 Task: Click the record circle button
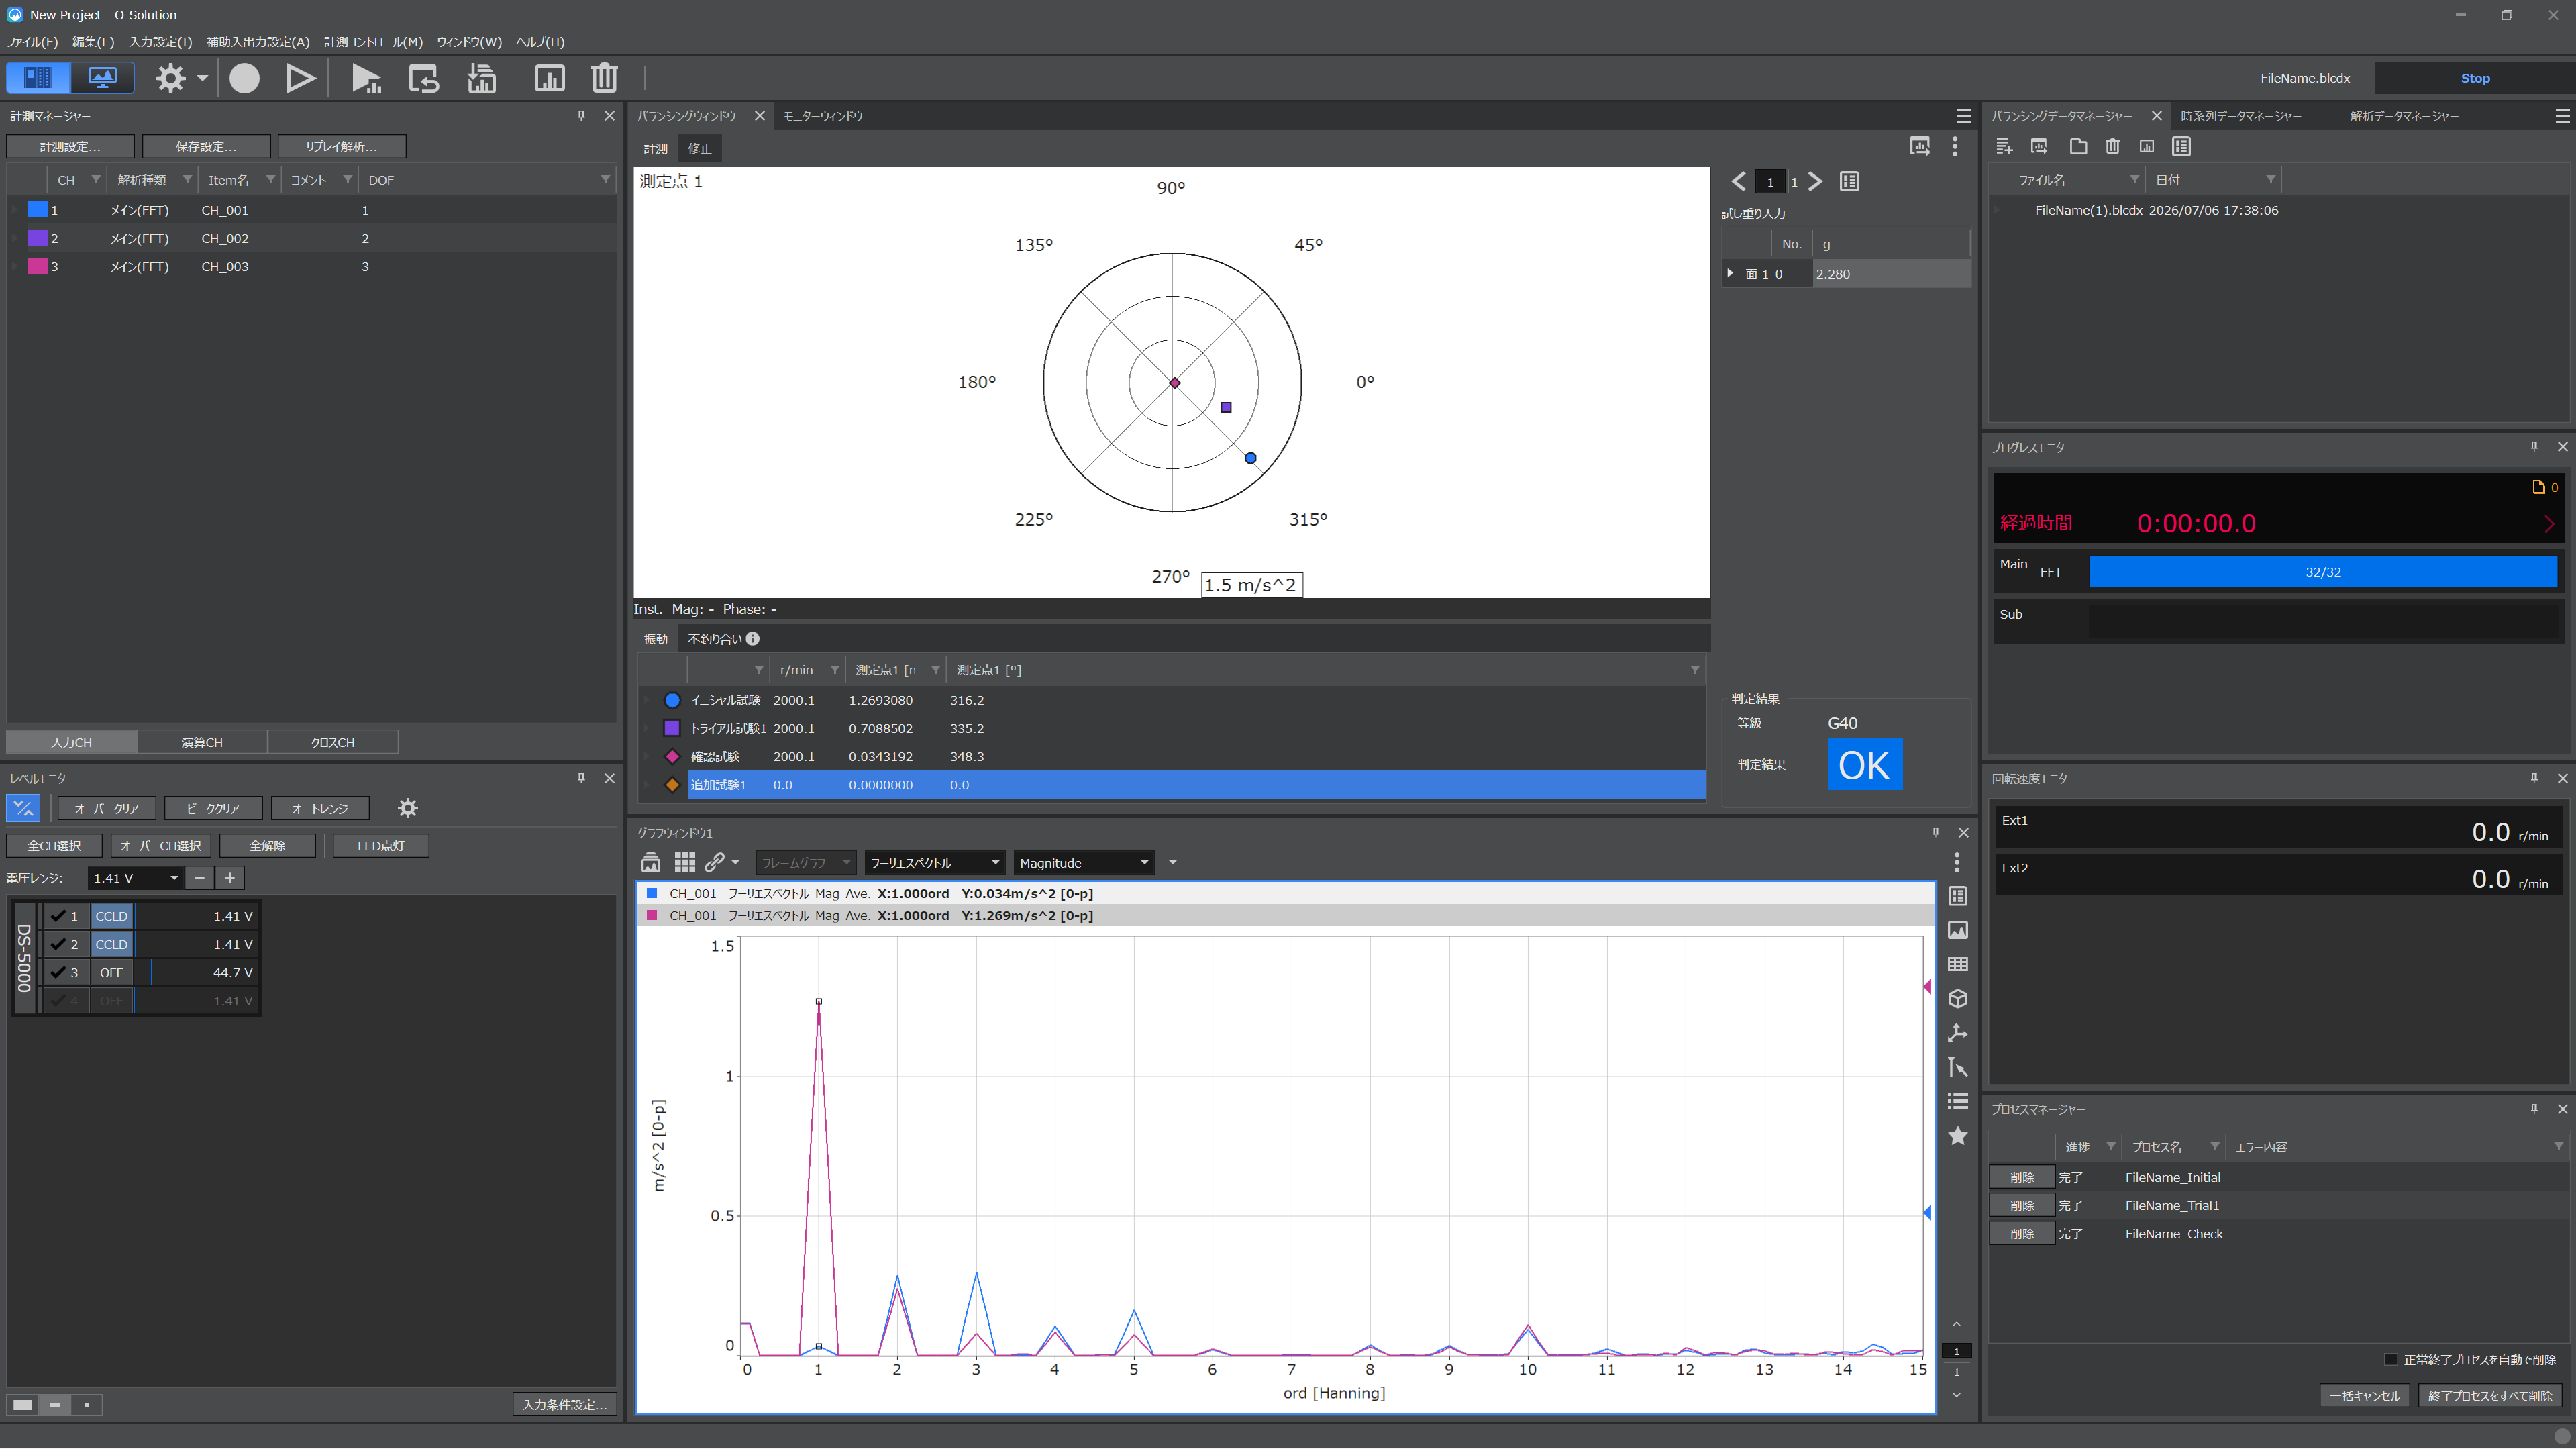point(244,78)
